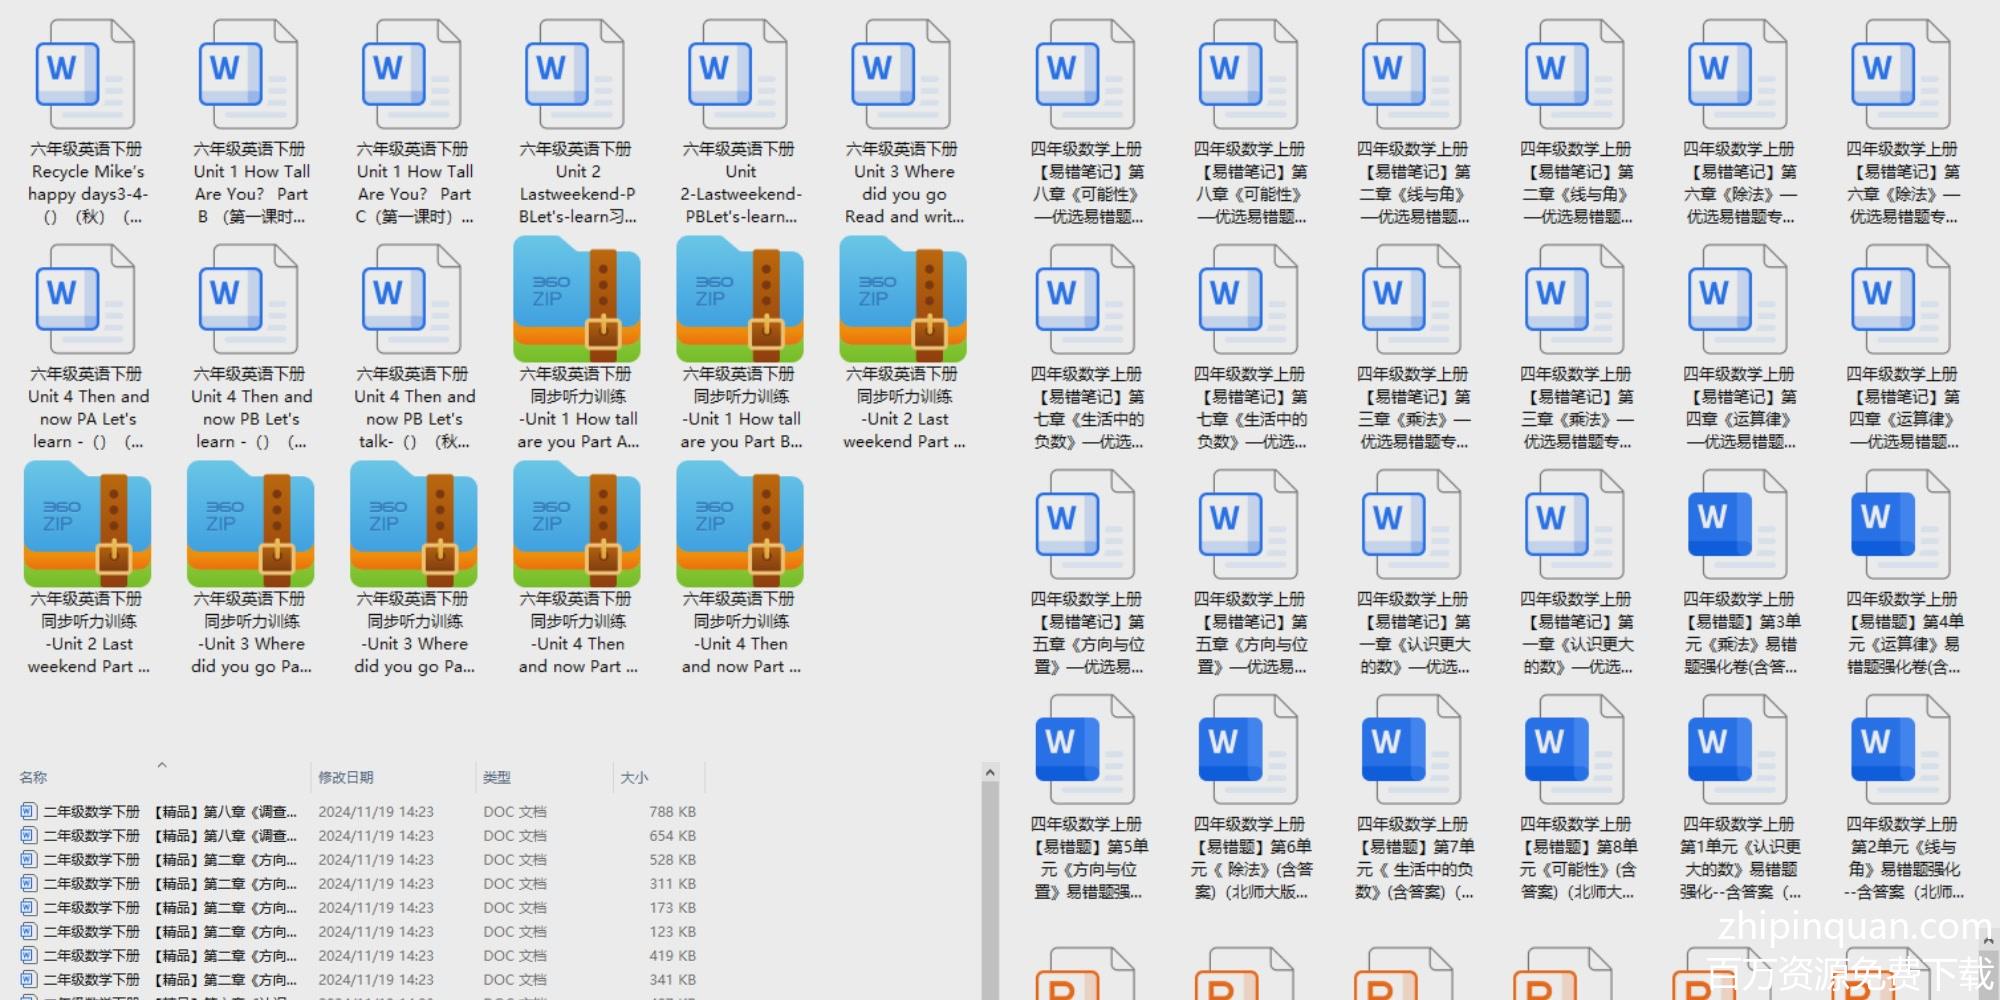The height and width of the screenshot is (1000, 2000).
Task: Click the sort arrow above 名称 column
Action: pyautogui.click(x=162, y=765)
